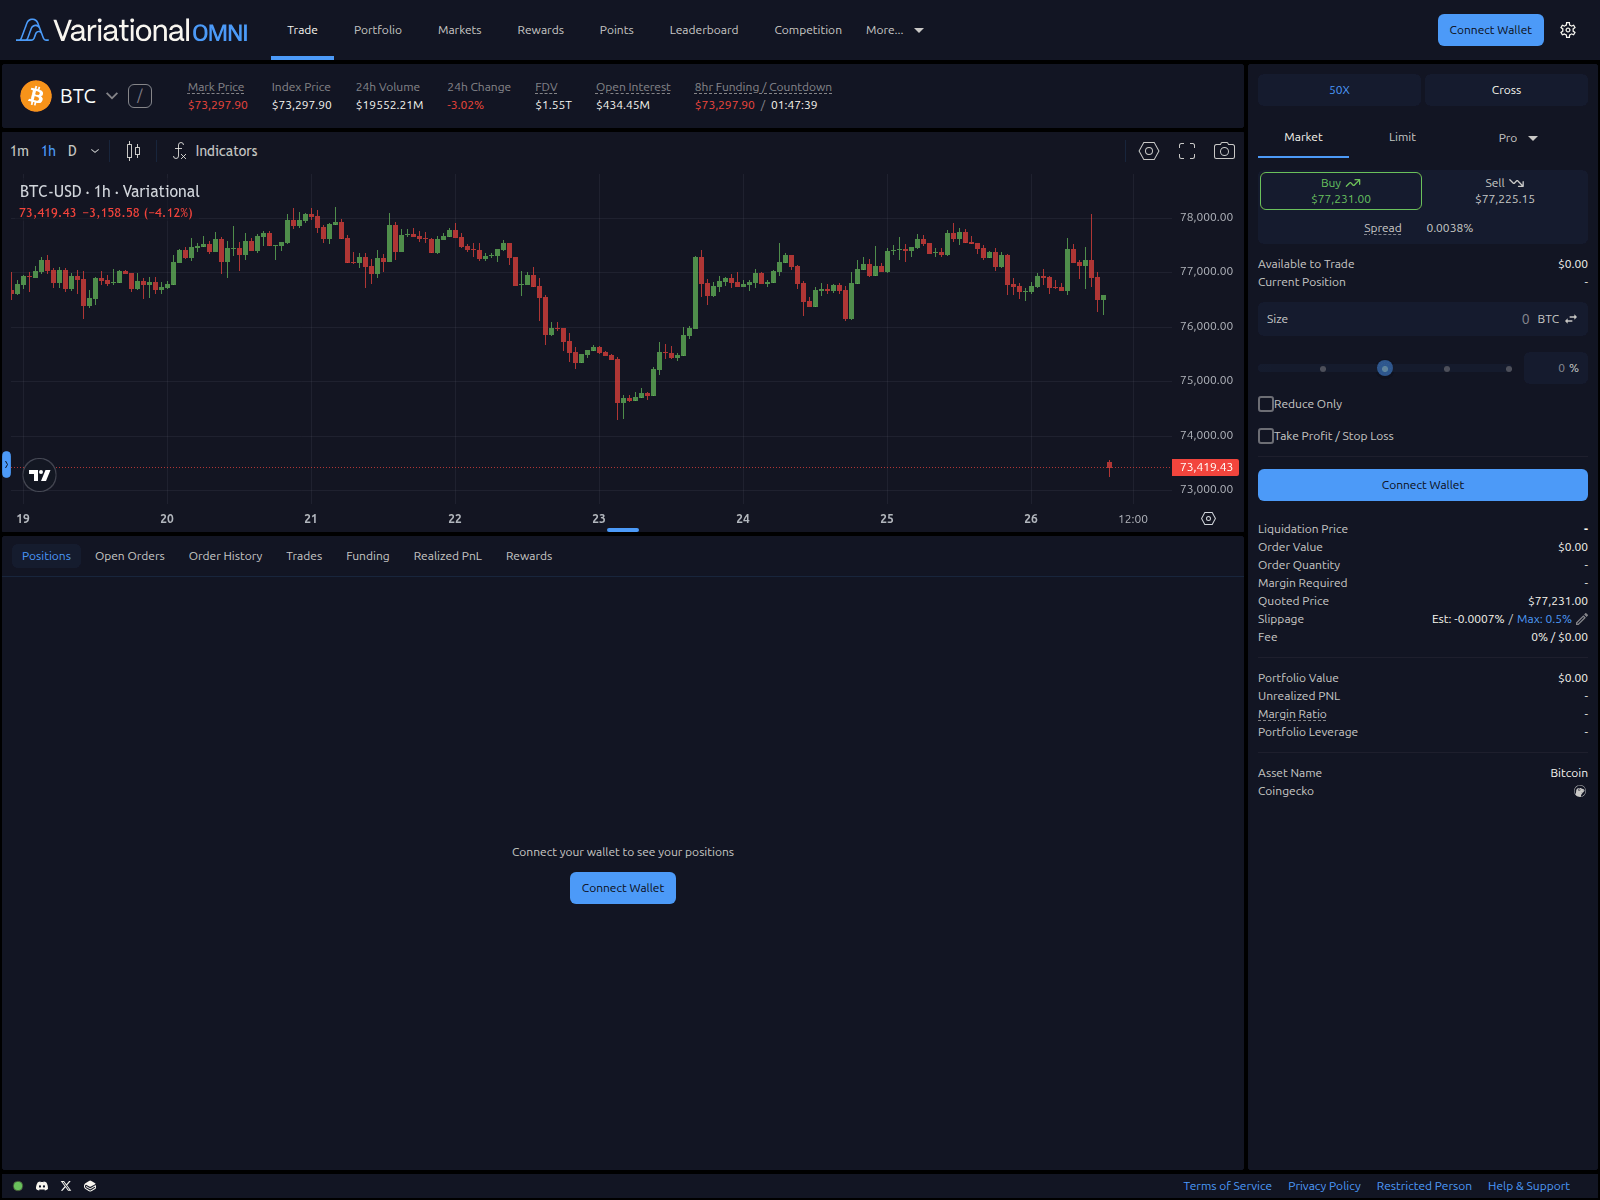The height and width of the screenshot is (1200, 1600).
Task: Click the order size percentage slider handle
Action: (x=1385, y=368)
